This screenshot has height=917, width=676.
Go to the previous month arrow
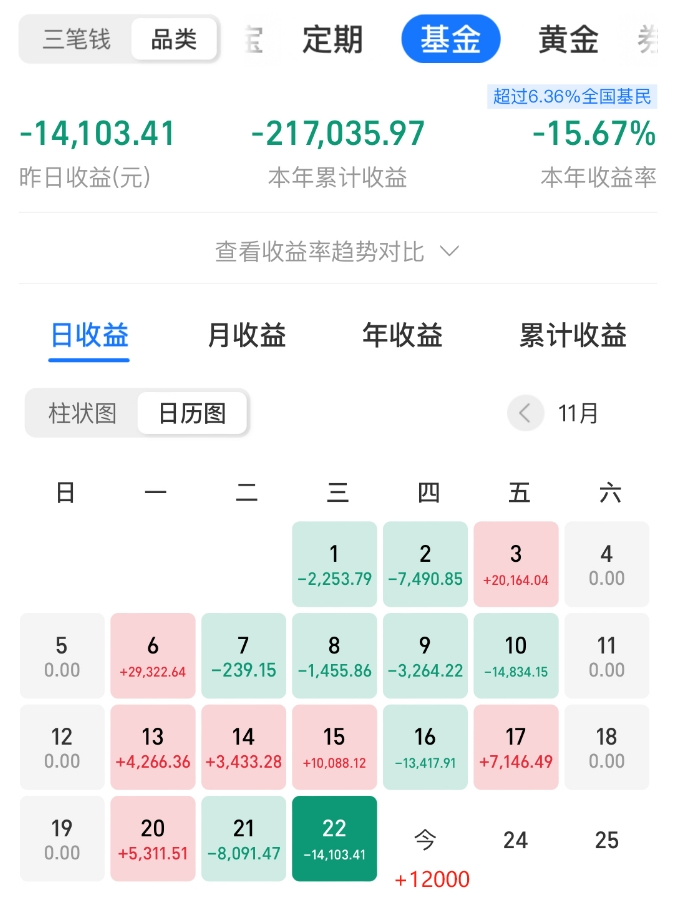pos(525,413)
